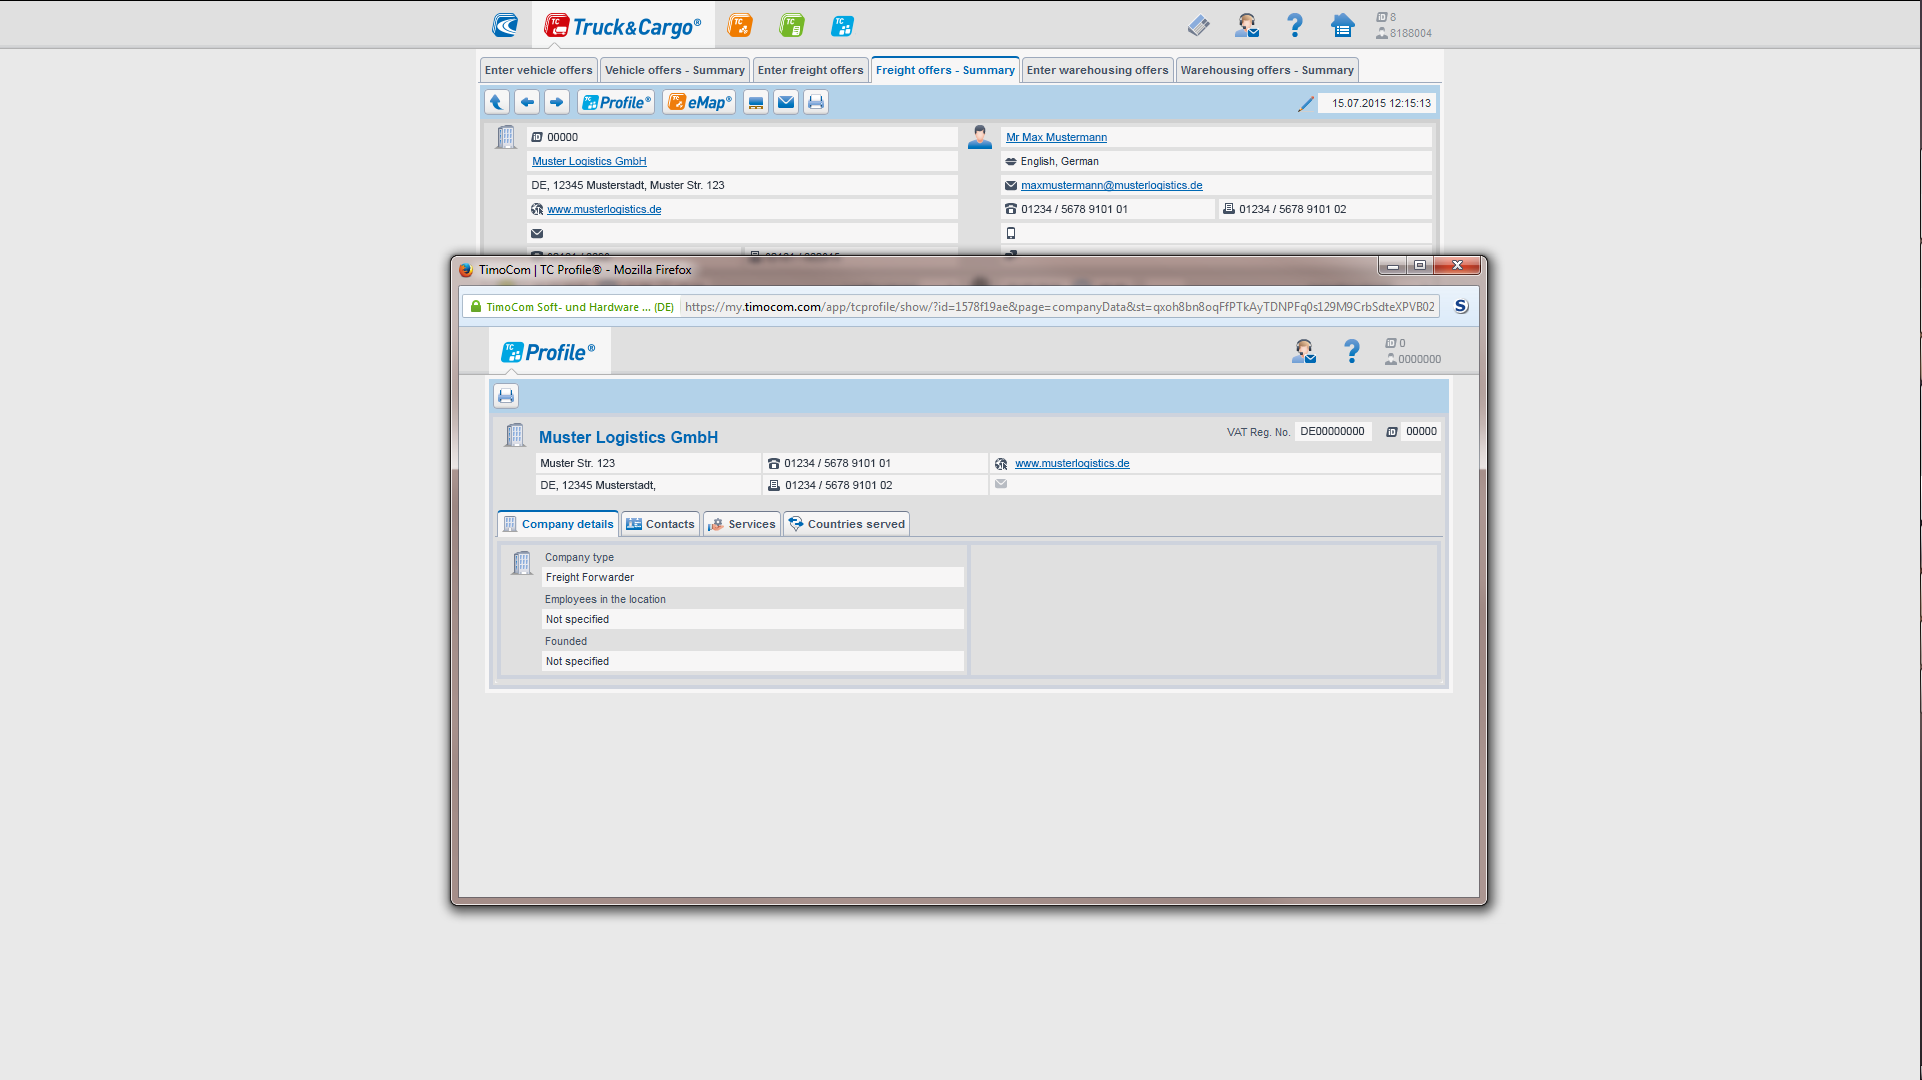Click the Profile toolbar button
The height and width of the screenshot is (1080, 1922).
[616, 102]
